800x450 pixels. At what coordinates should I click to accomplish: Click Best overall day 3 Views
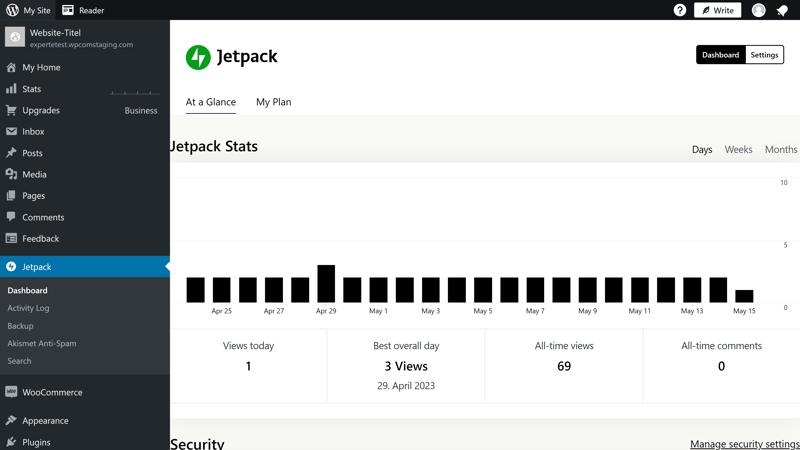point(406,366)
